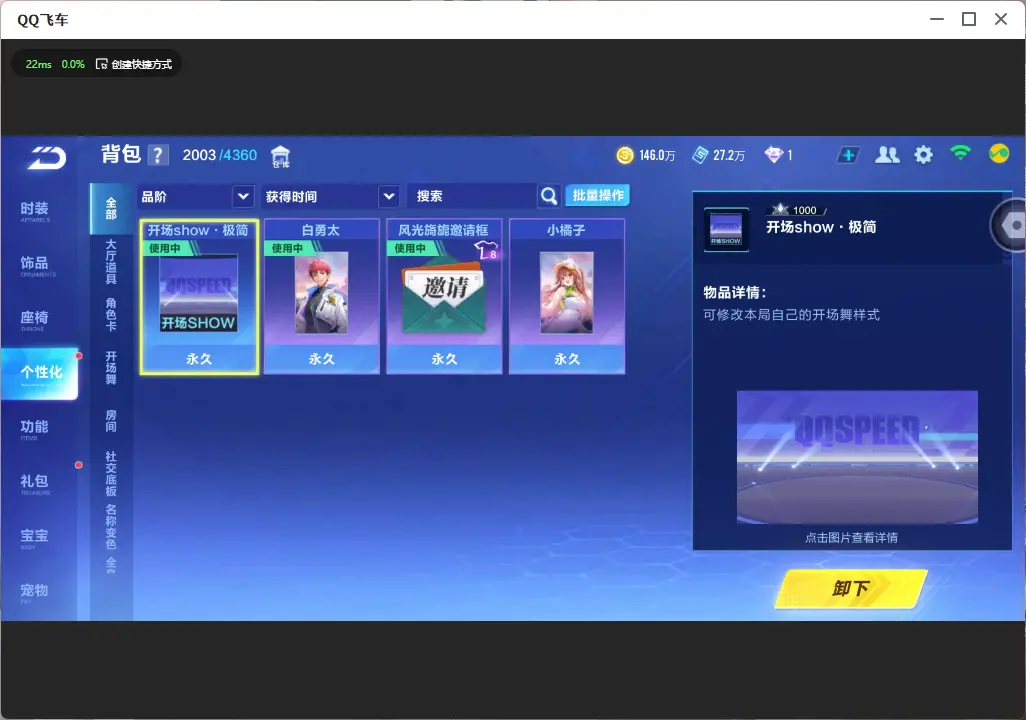The width and height of the screenshot is (1026, 720).
Task: Switch to the 宝宝 category
Action: [35, 537]
